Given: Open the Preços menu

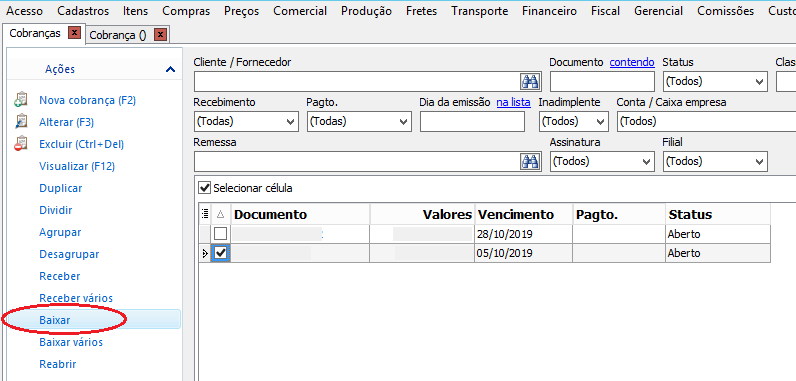Looking at the screenshot, I should [242, 11].
